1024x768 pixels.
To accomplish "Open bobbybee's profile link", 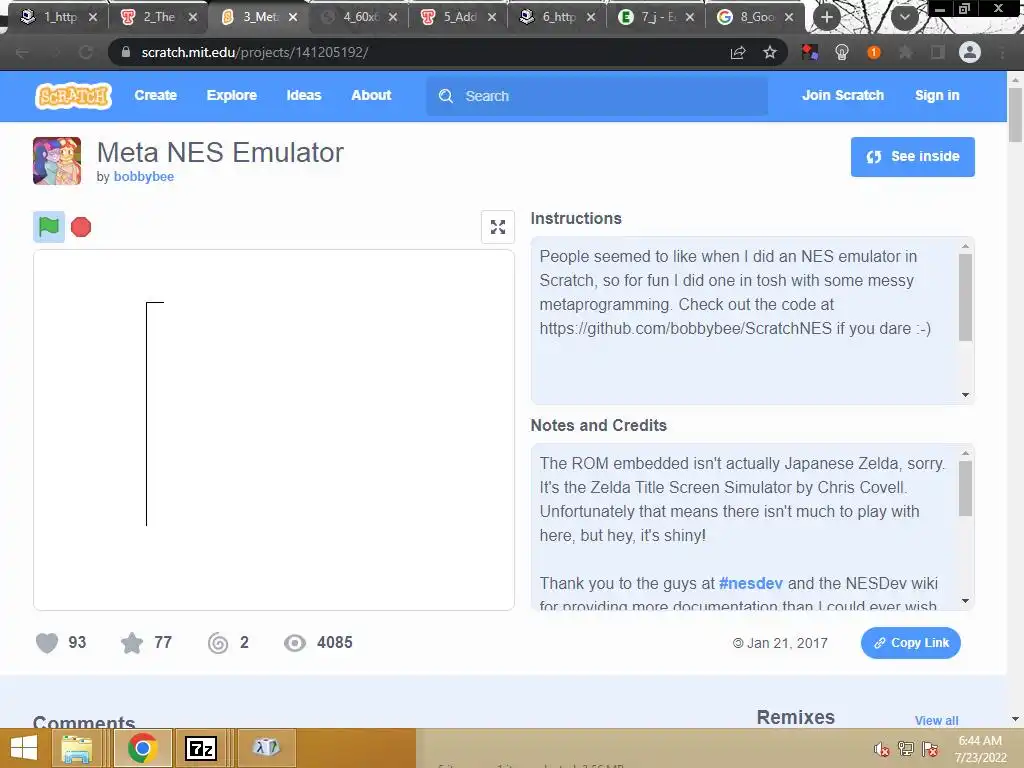I will pyautogui.click(x=144, y=176).
